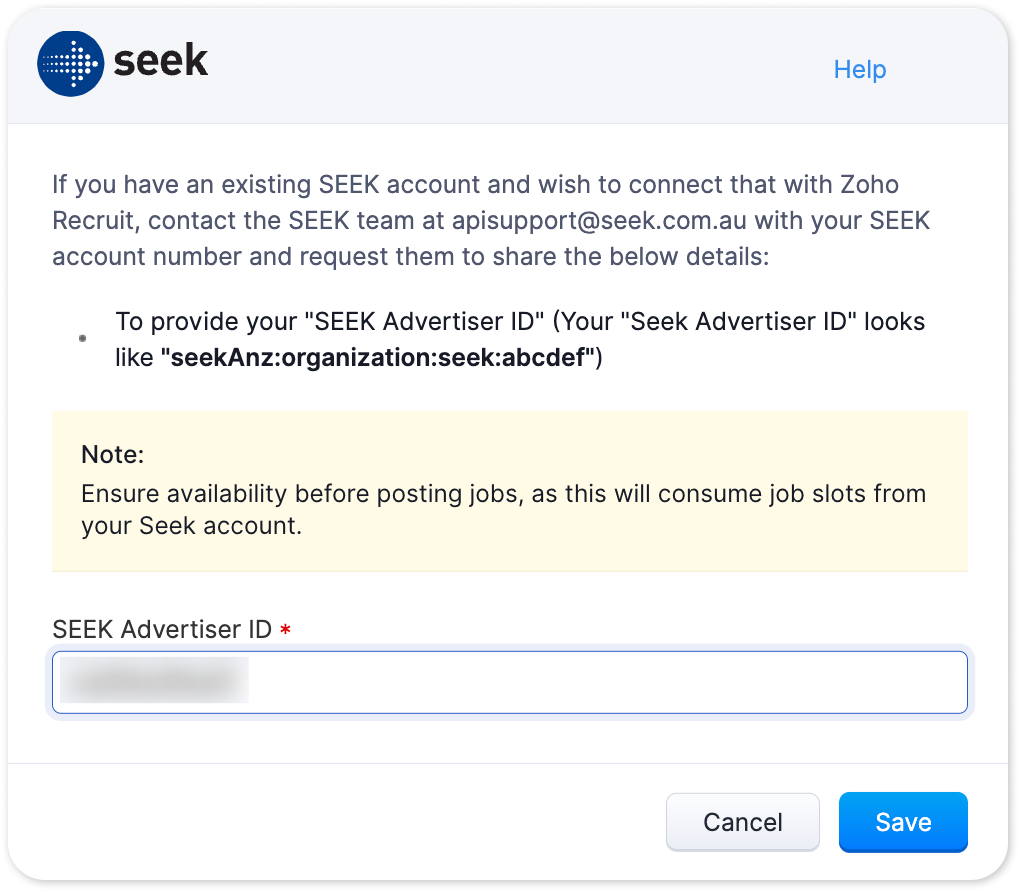
Task: Focus the SEEK Advertiser ID input field
Action: click(x=509, y=682)
